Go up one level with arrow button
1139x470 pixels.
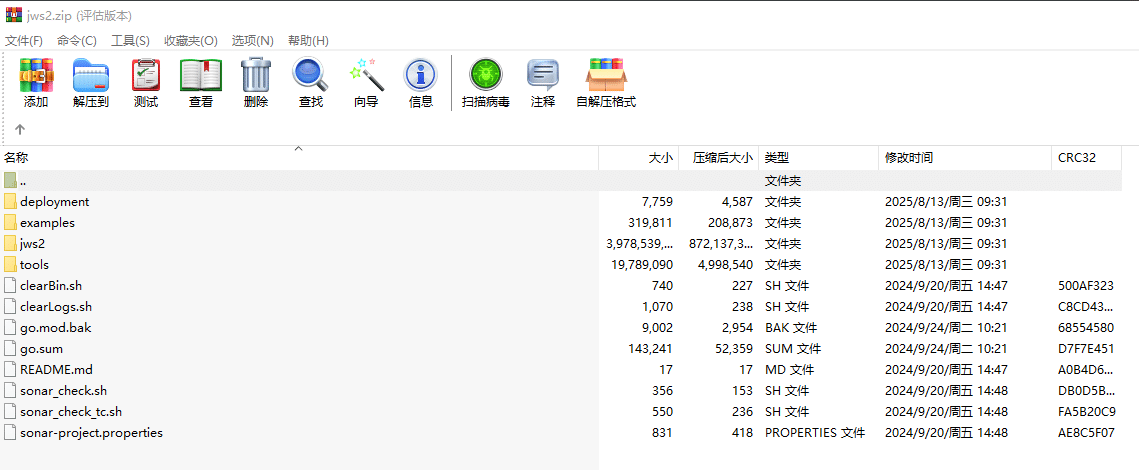[x=20, y=130]
